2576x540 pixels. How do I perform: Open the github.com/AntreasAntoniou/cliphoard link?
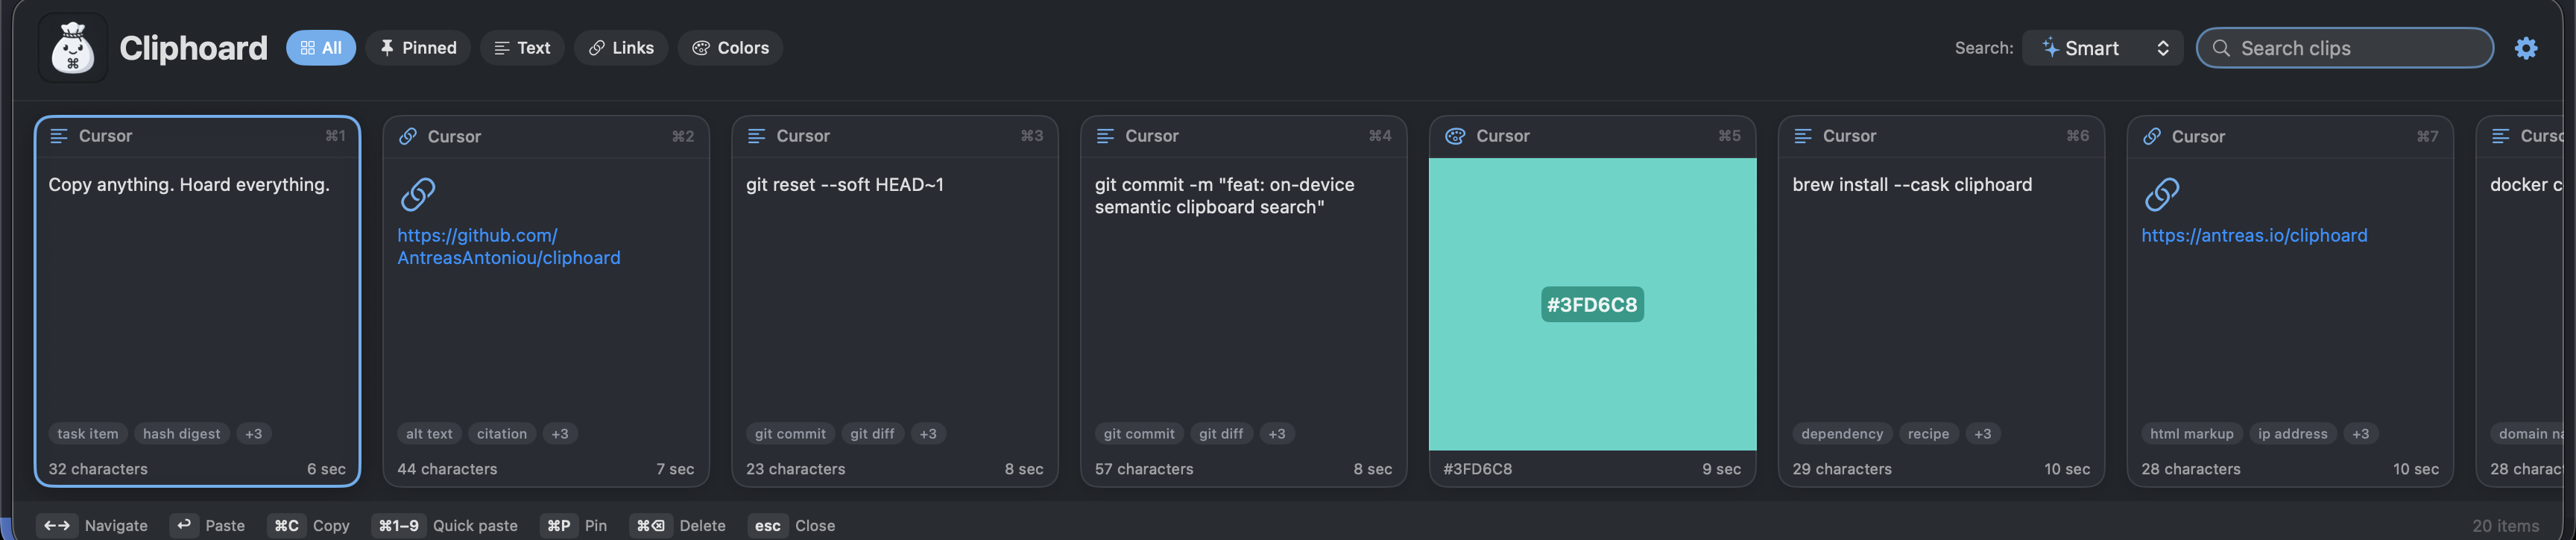point(509,247)
